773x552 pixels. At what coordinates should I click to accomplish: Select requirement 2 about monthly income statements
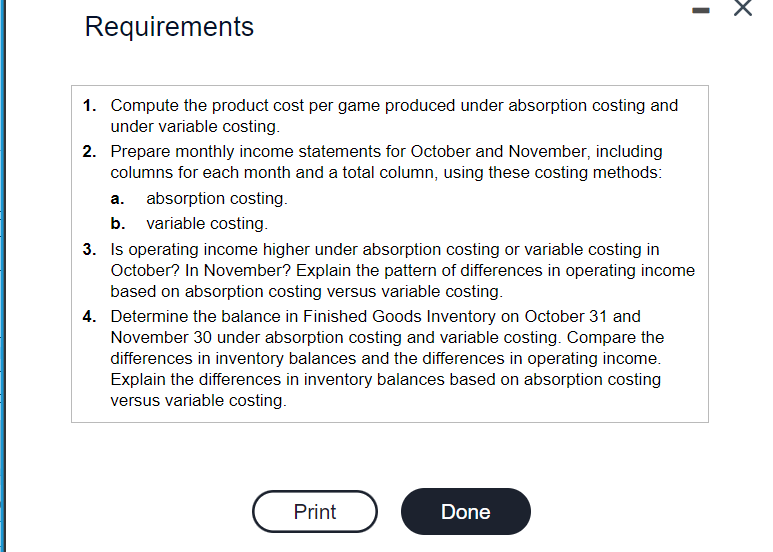tap(386, 162)
